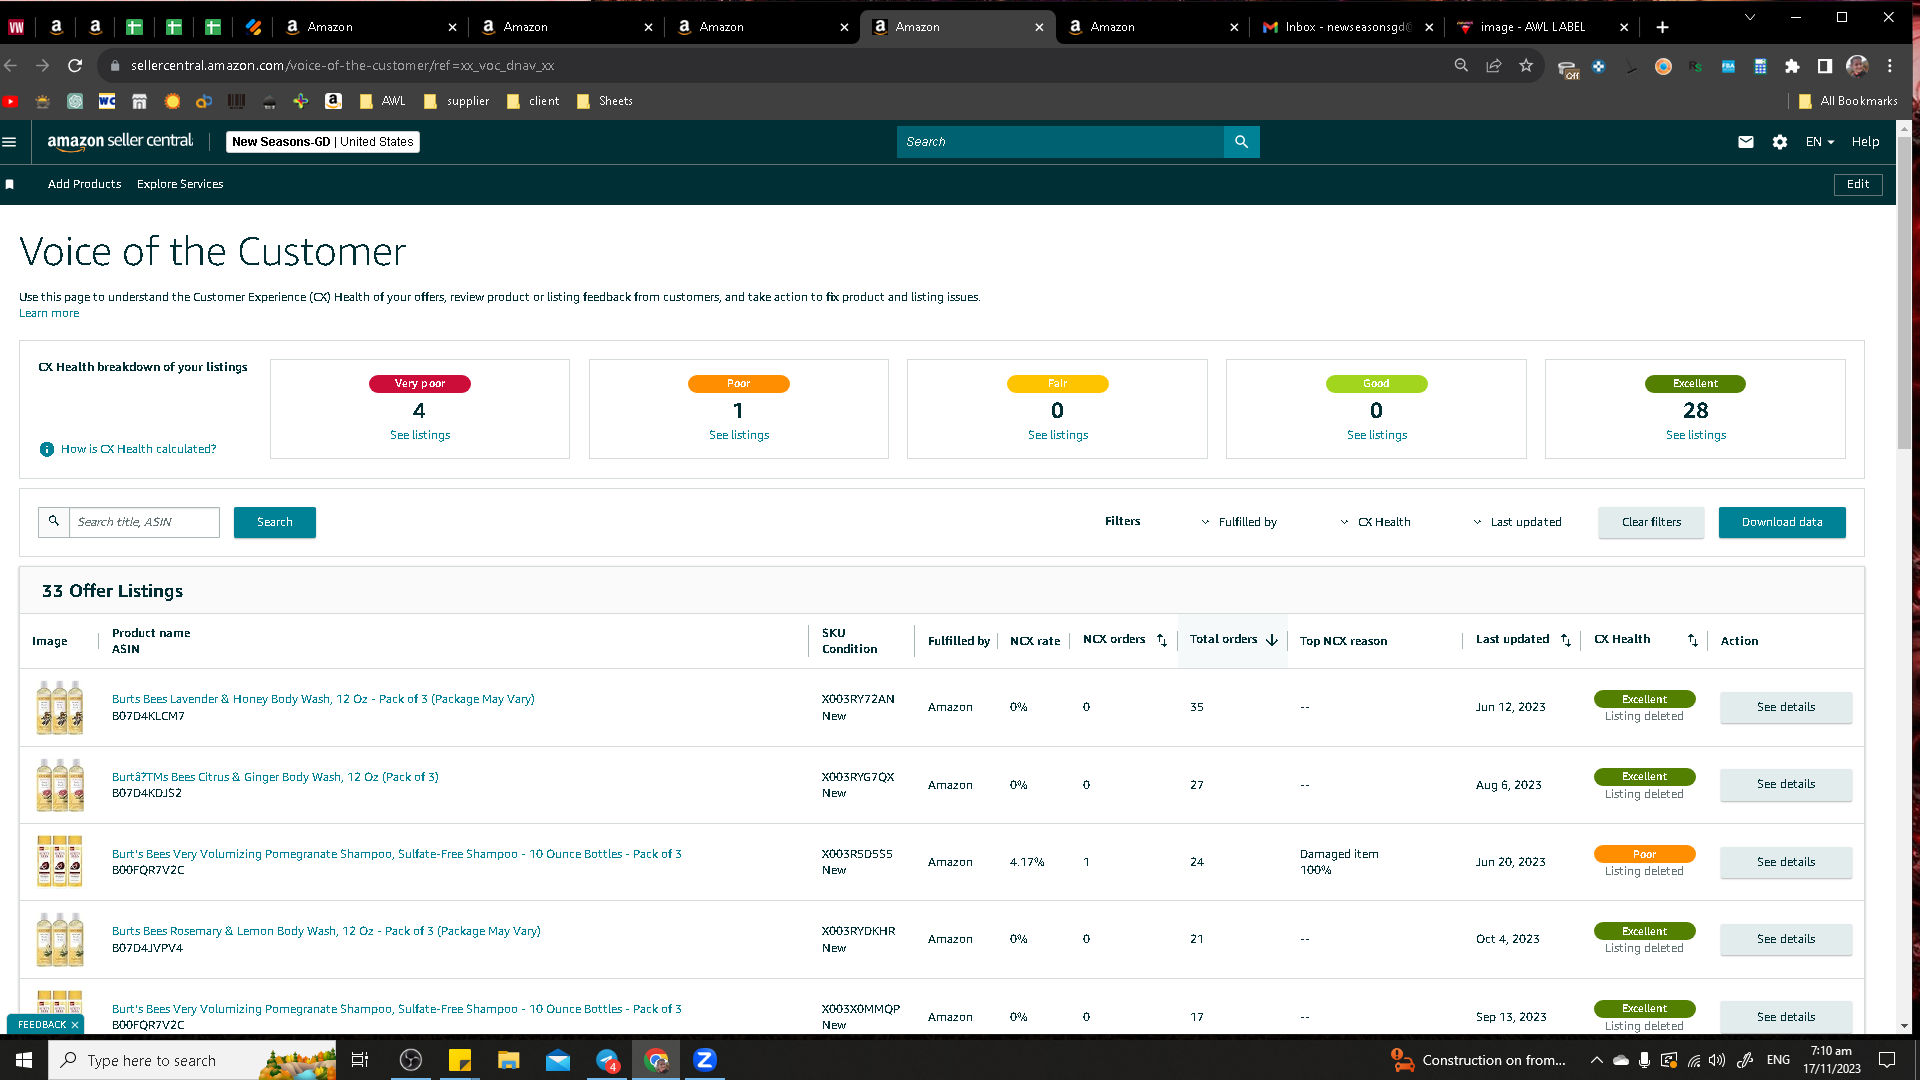Open See listings under Very poor
Image resolution: width=1920 pixels, height=1080 pixels.
420,435
